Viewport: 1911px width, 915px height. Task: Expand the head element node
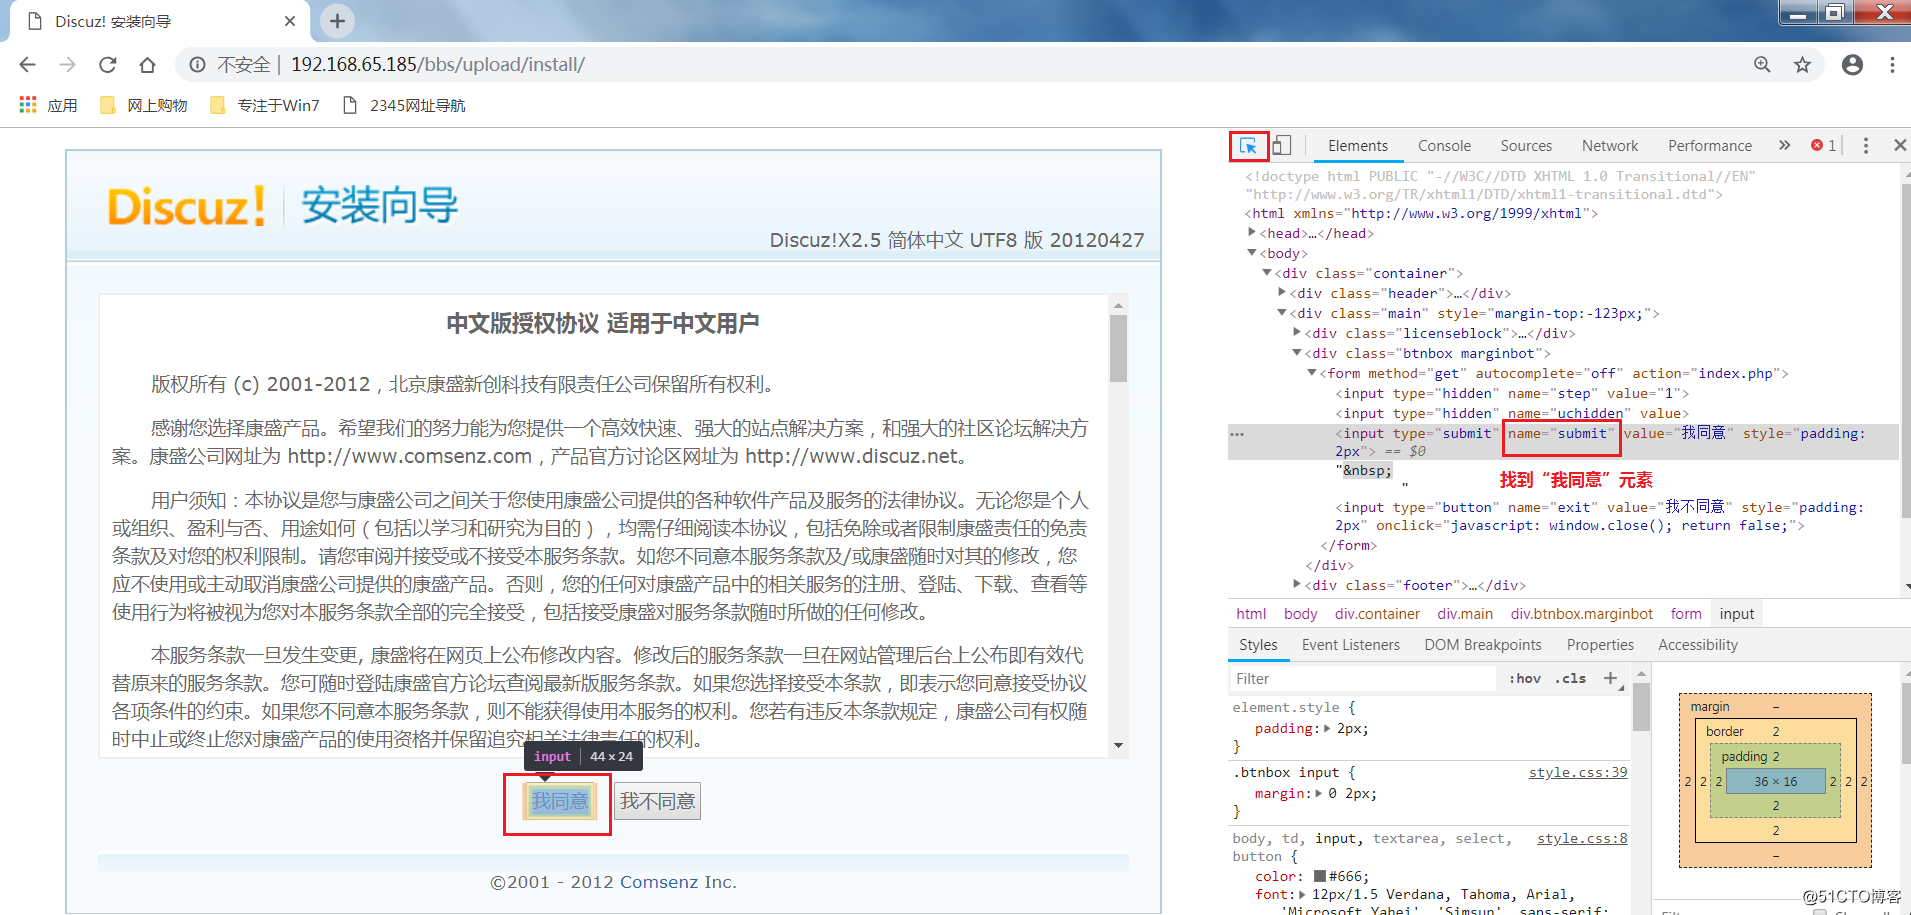click(1251, 233)
